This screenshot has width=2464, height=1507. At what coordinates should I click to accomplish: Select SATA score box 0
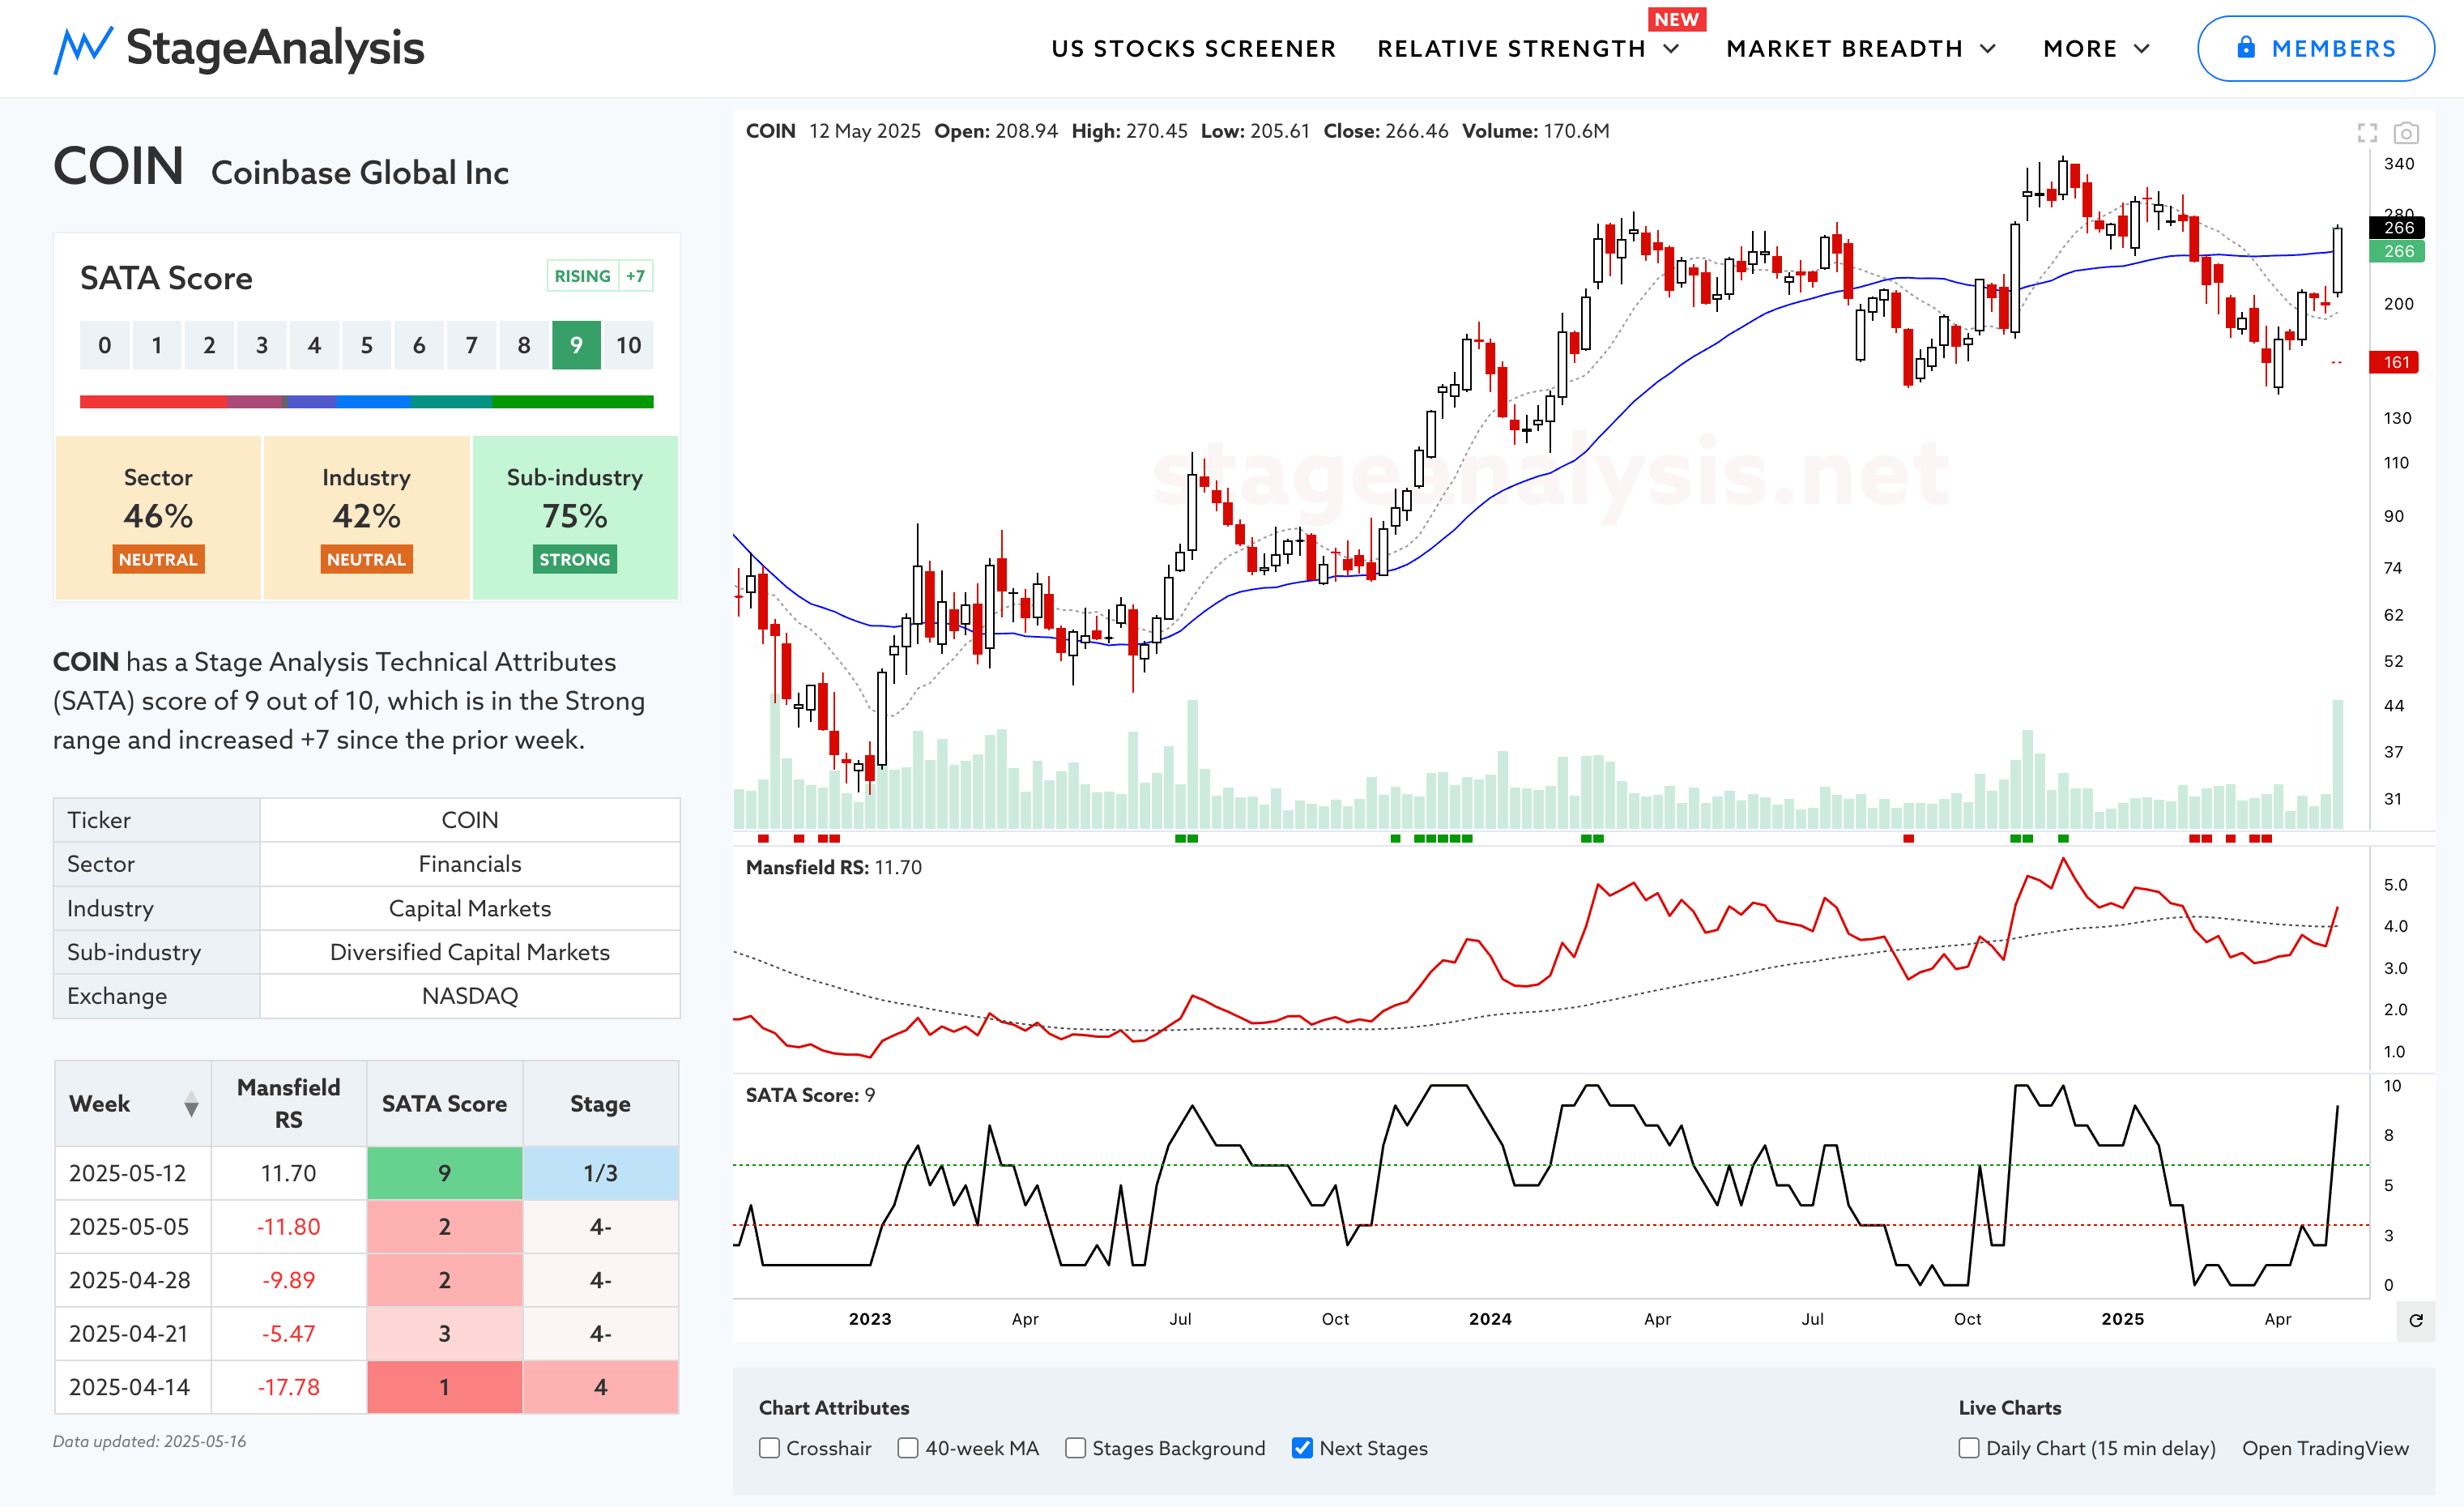click(104, 345)
